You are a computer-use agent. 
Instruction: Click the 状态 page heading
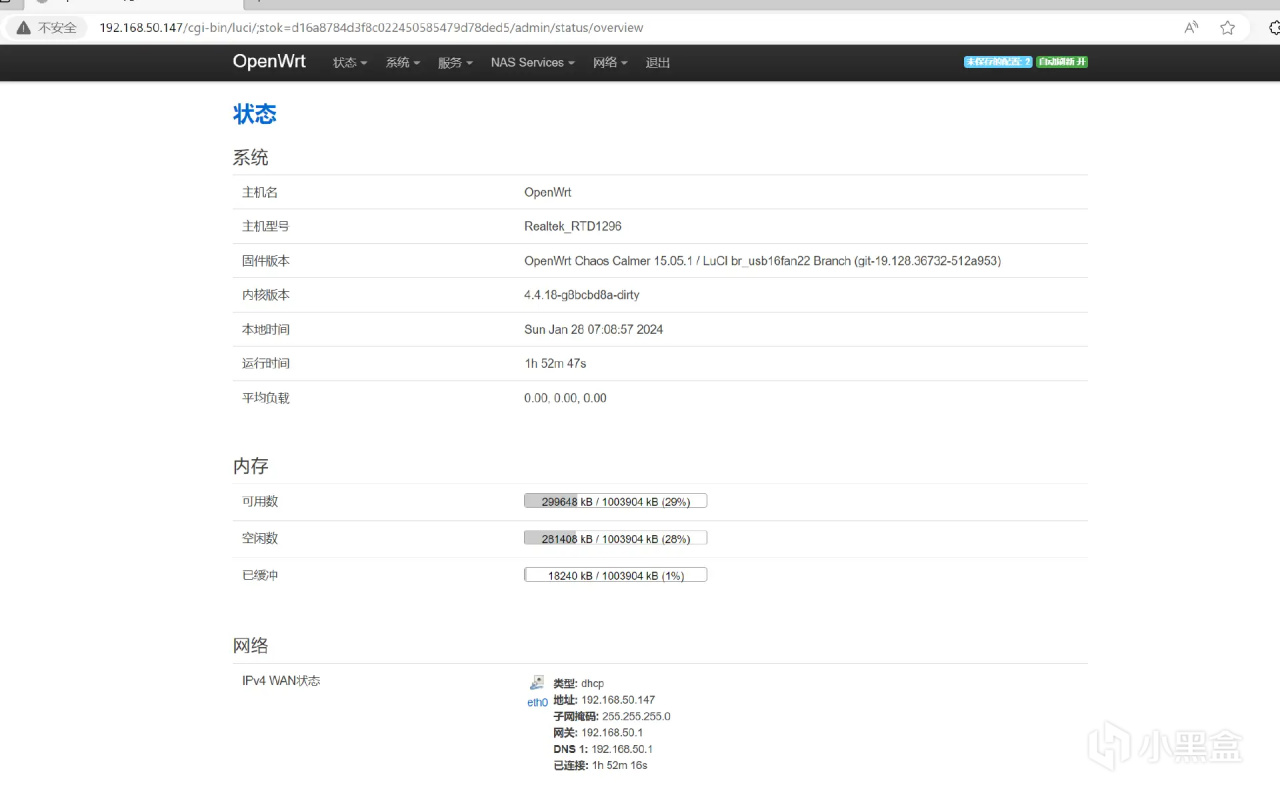point(255,114)
